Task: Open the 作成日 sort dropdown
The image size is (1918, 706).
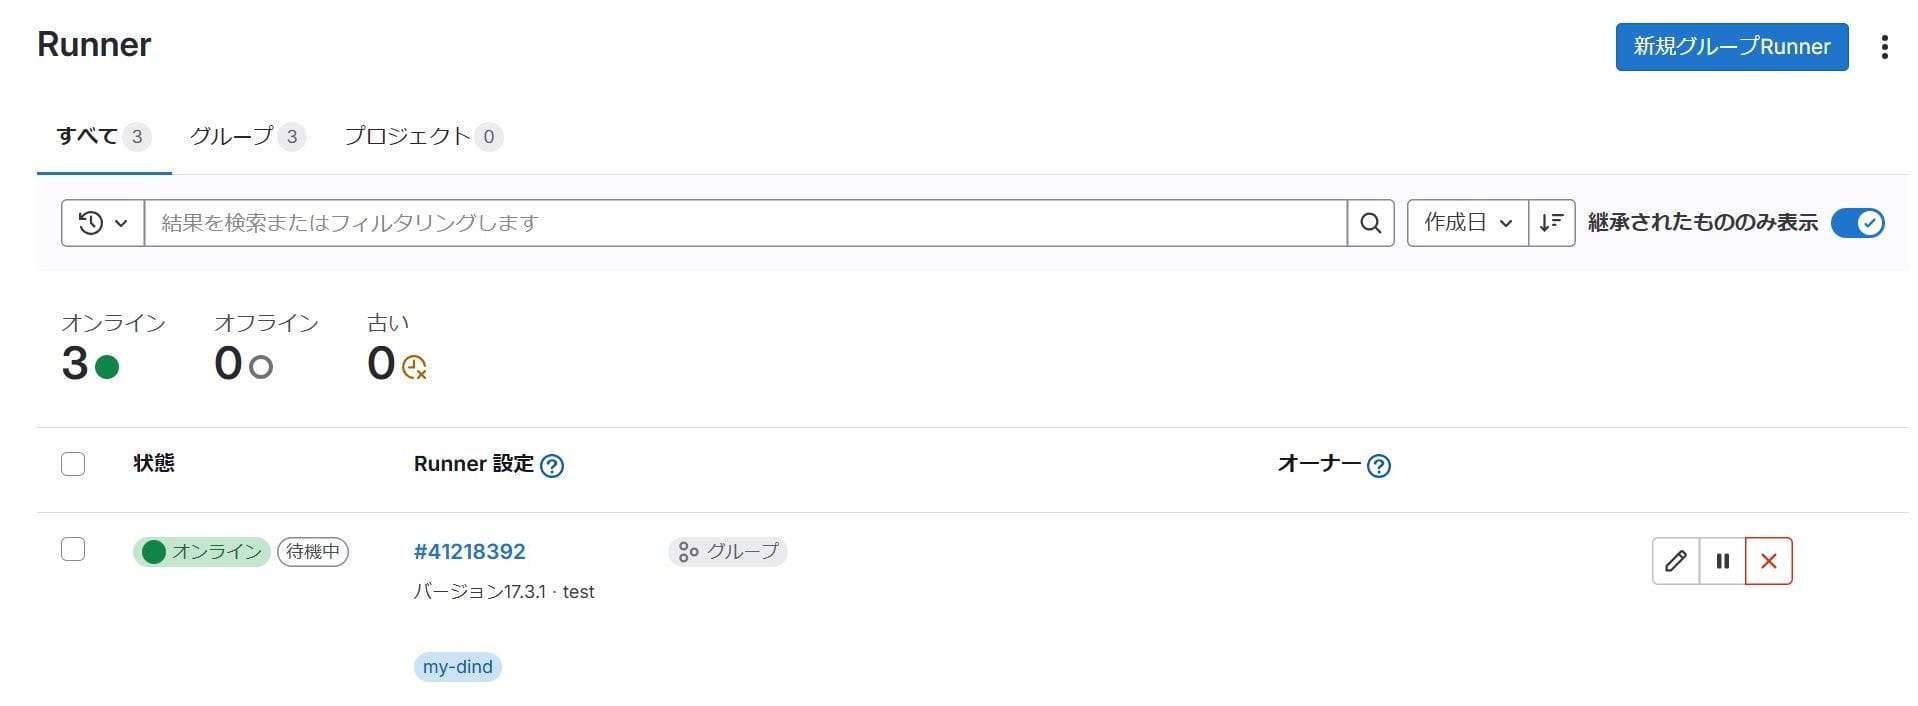Action: coord(1467,223)
